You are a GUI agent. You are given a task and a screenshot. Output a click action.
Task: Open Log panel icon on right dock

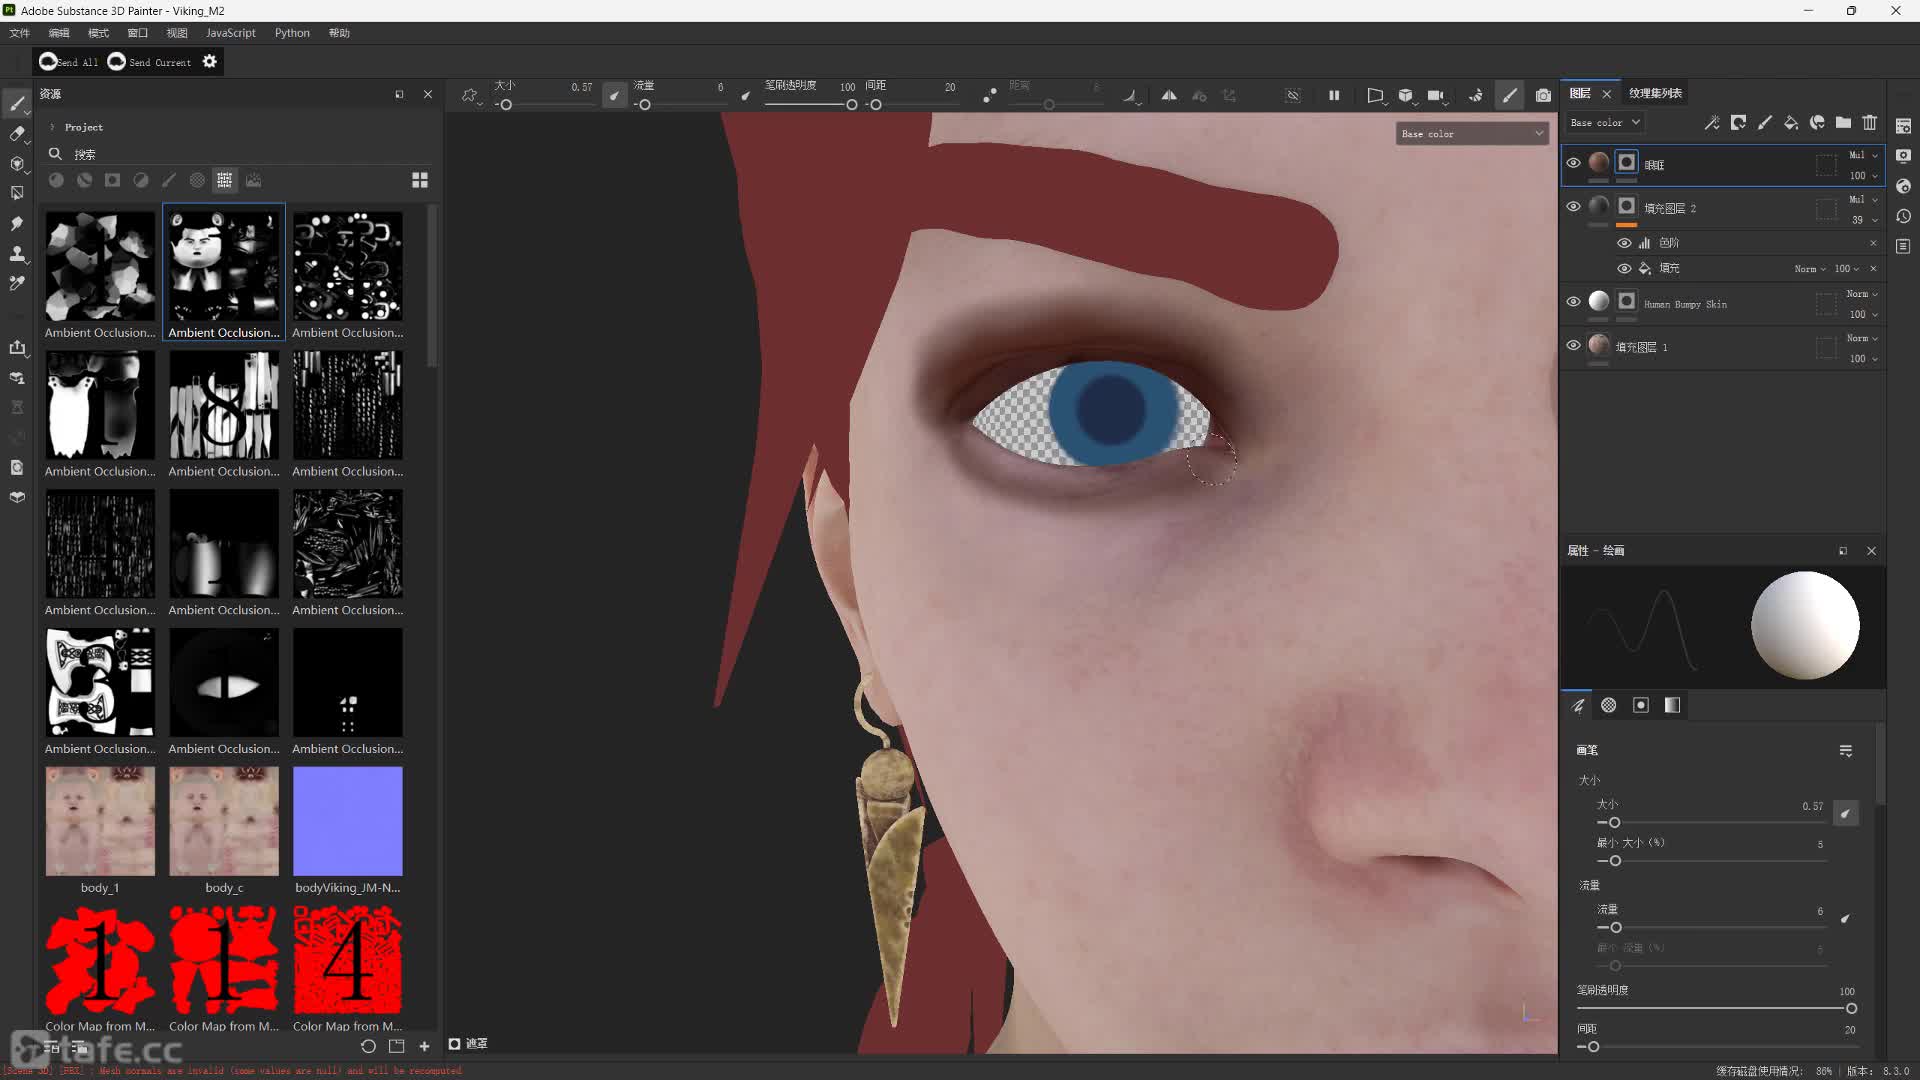[x=1903, y=246]
